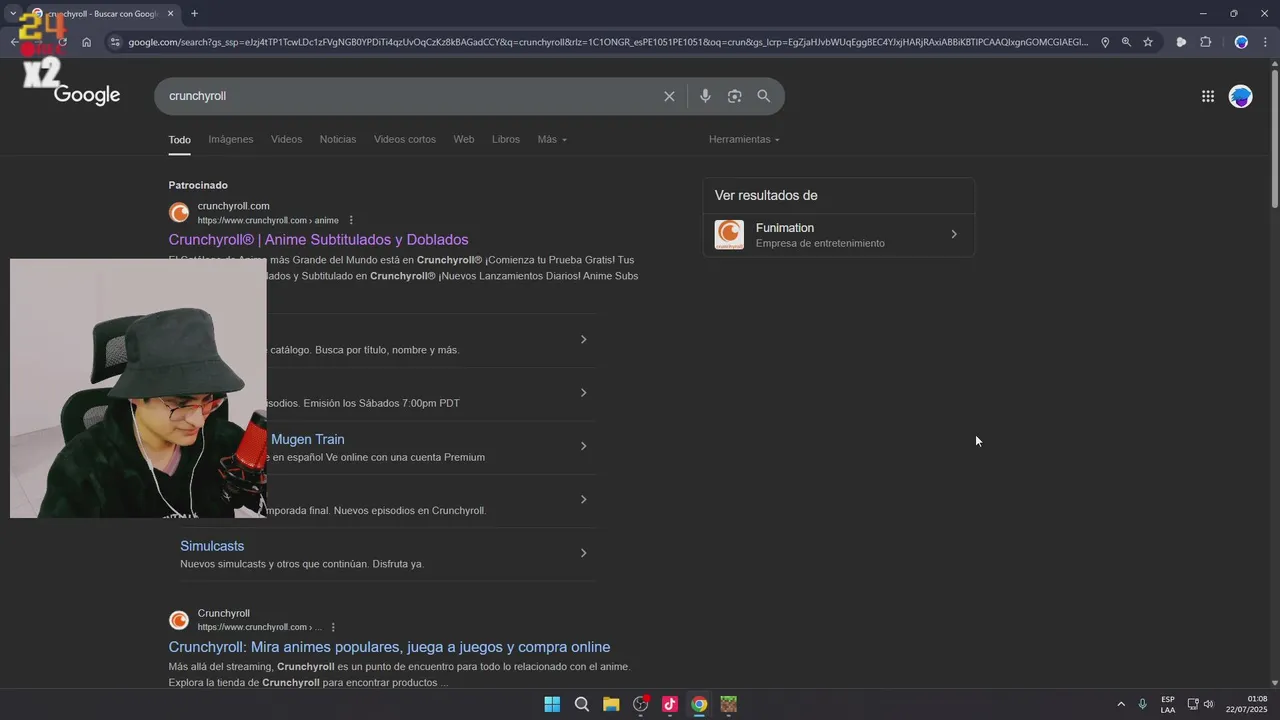1280x720 pixels.
Task: Open the Google apps grid
Action: click(1208, 96)
